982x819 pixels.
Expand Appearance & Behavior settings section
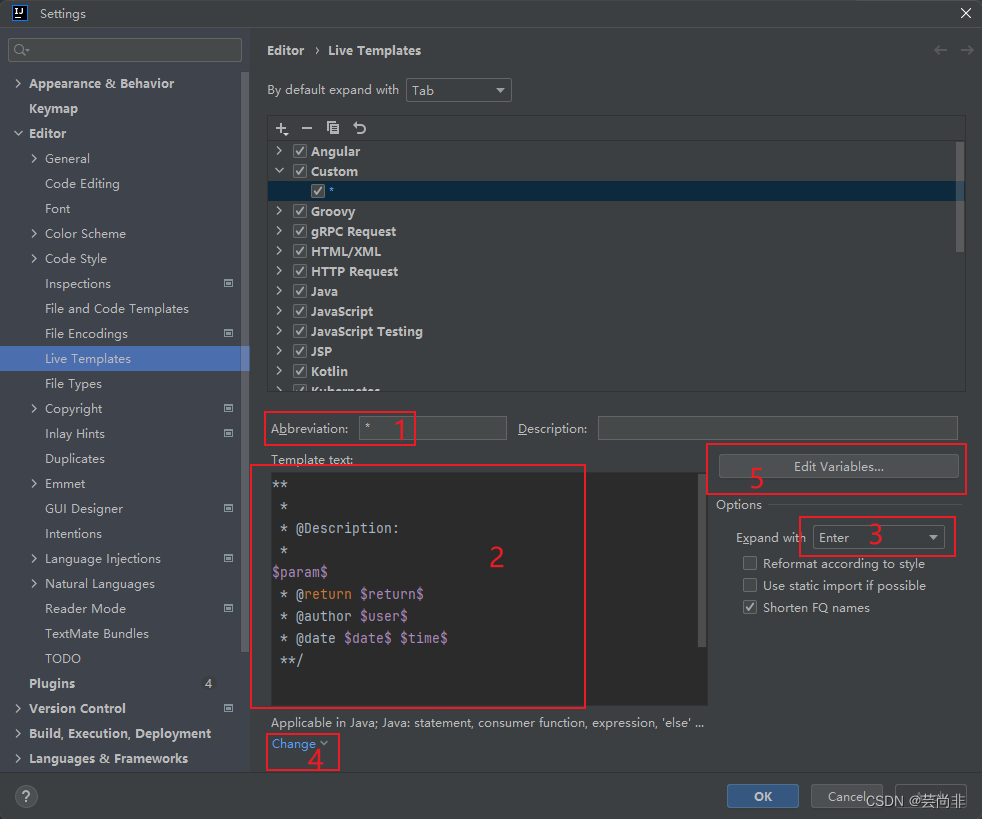pyautogui.click(x=18, y=83)
